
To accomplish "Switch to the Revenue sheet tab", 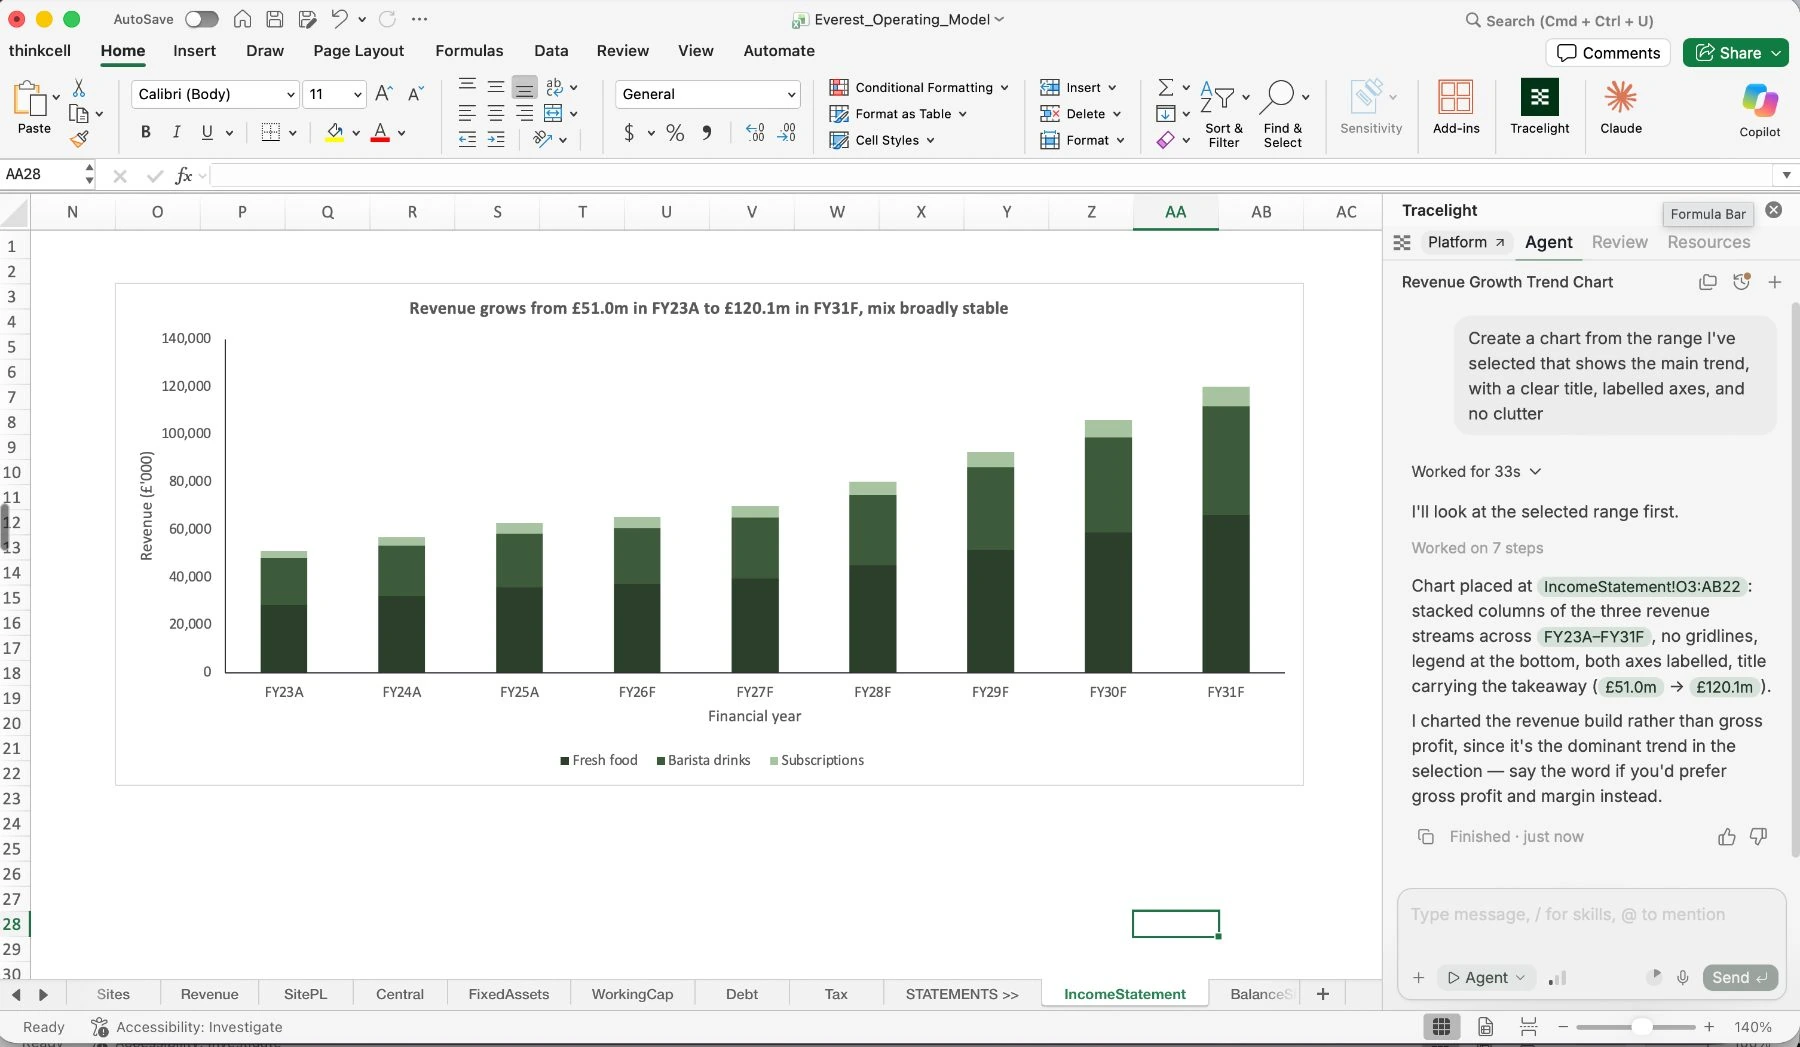I will point(209,994).
